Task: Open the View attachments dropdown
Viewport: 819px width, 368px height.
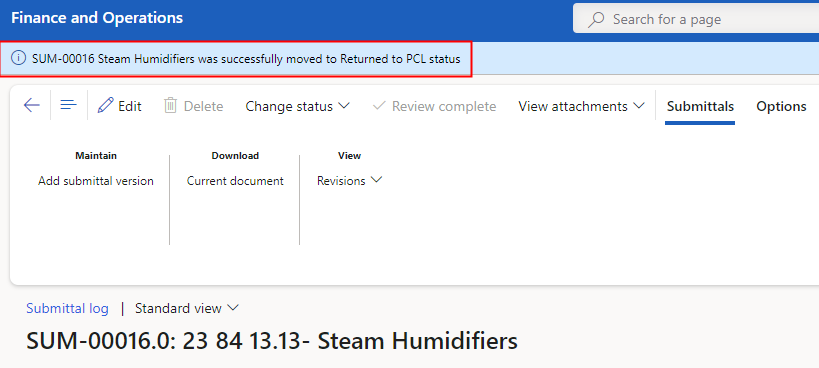Action: [581, 106]
